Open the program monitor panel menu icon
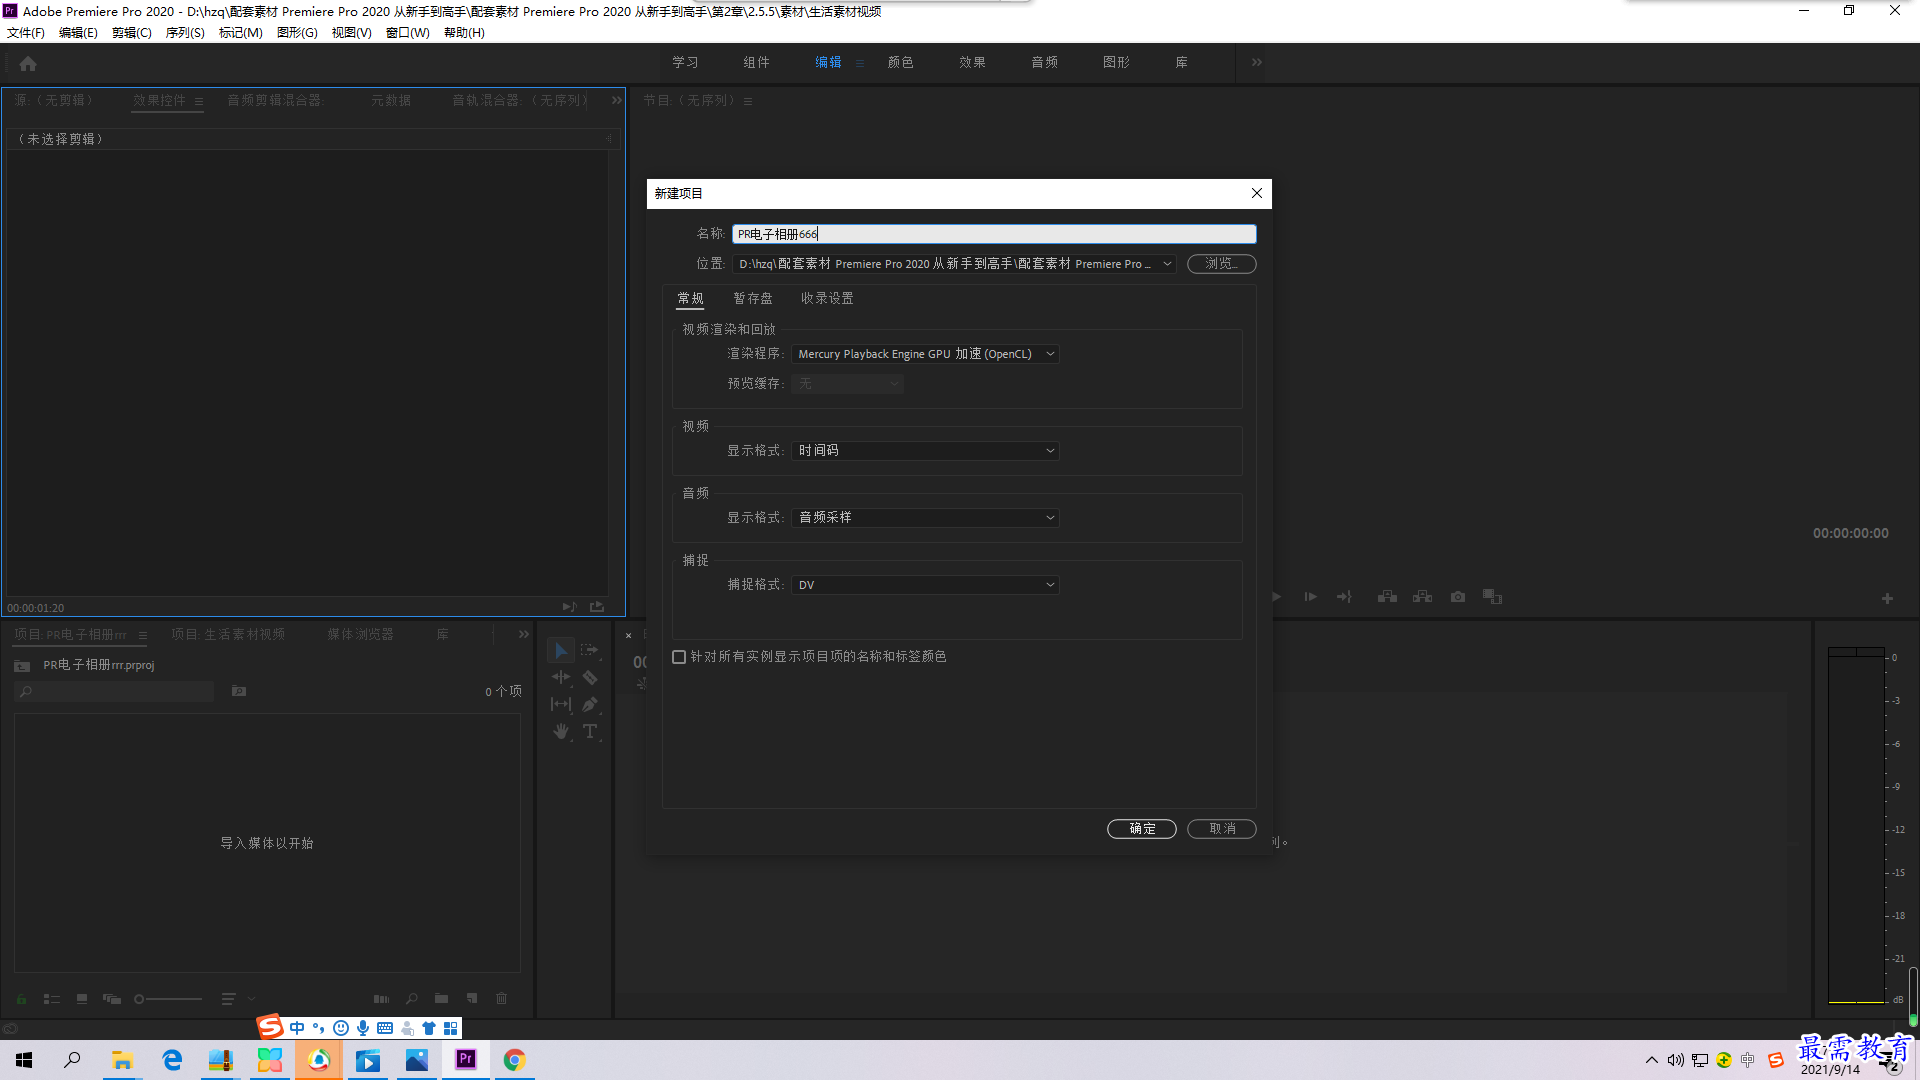1920x1080 pixels. coord(748,101)
